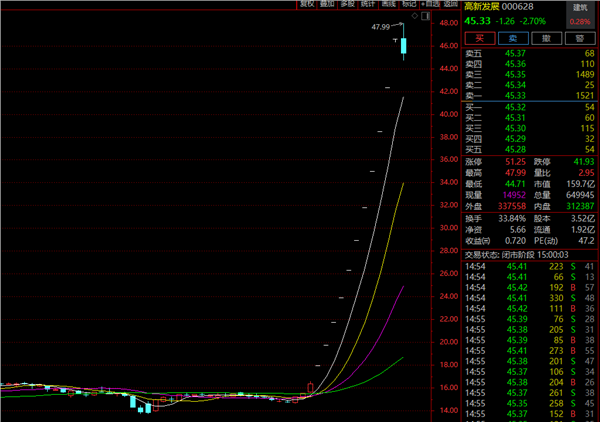Select the 买四 row at 45.29
The height and width of the screenshot is (422, 600).
(530, 139)
